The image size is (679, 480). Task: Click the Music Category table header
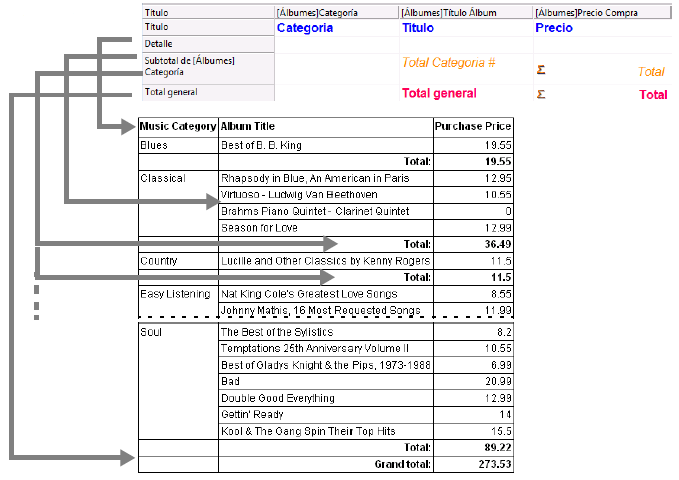178,127
